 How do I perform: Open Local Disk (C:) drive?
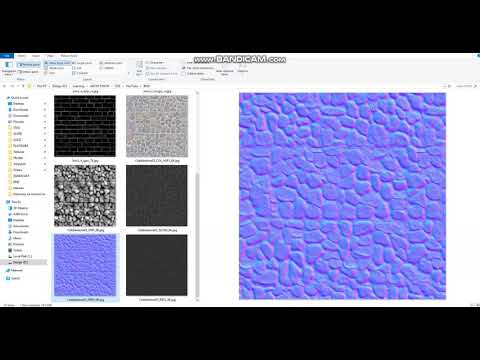click(x=22, y=256)
